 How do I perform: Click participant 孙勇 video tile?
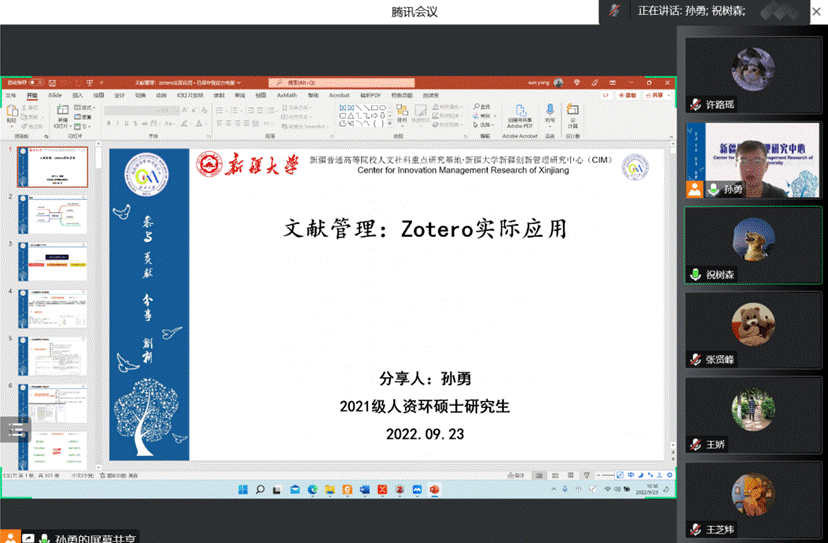coord(753,160)
